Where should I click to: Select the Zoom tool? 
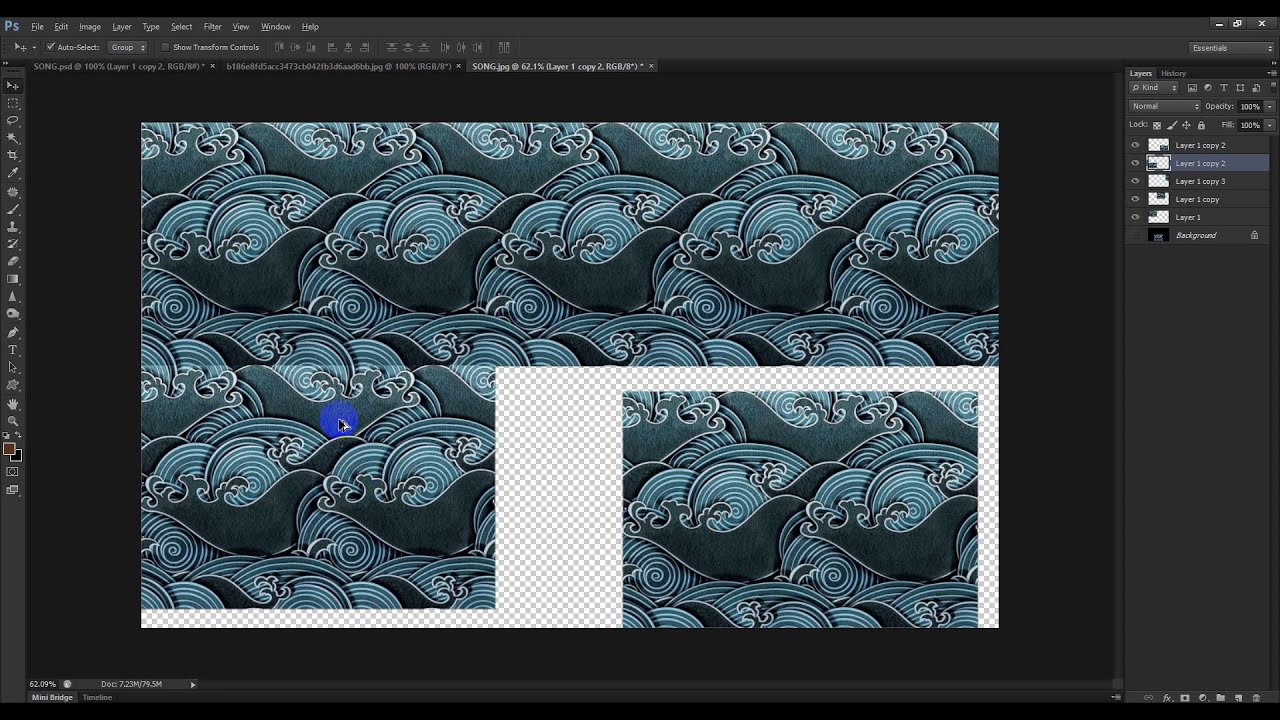coord(13,421)
